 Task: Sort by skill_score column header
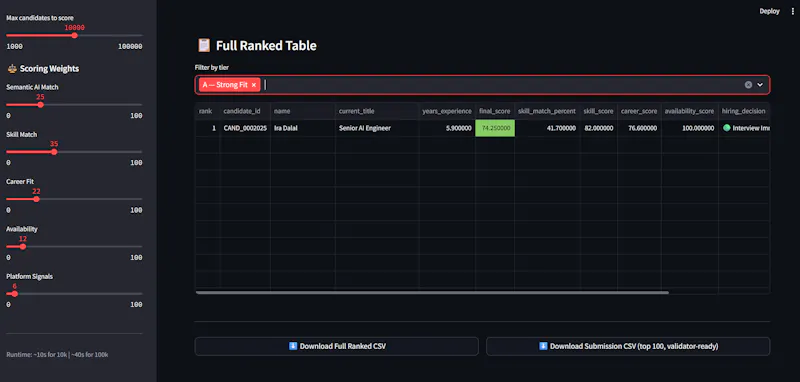coord(598,111)
